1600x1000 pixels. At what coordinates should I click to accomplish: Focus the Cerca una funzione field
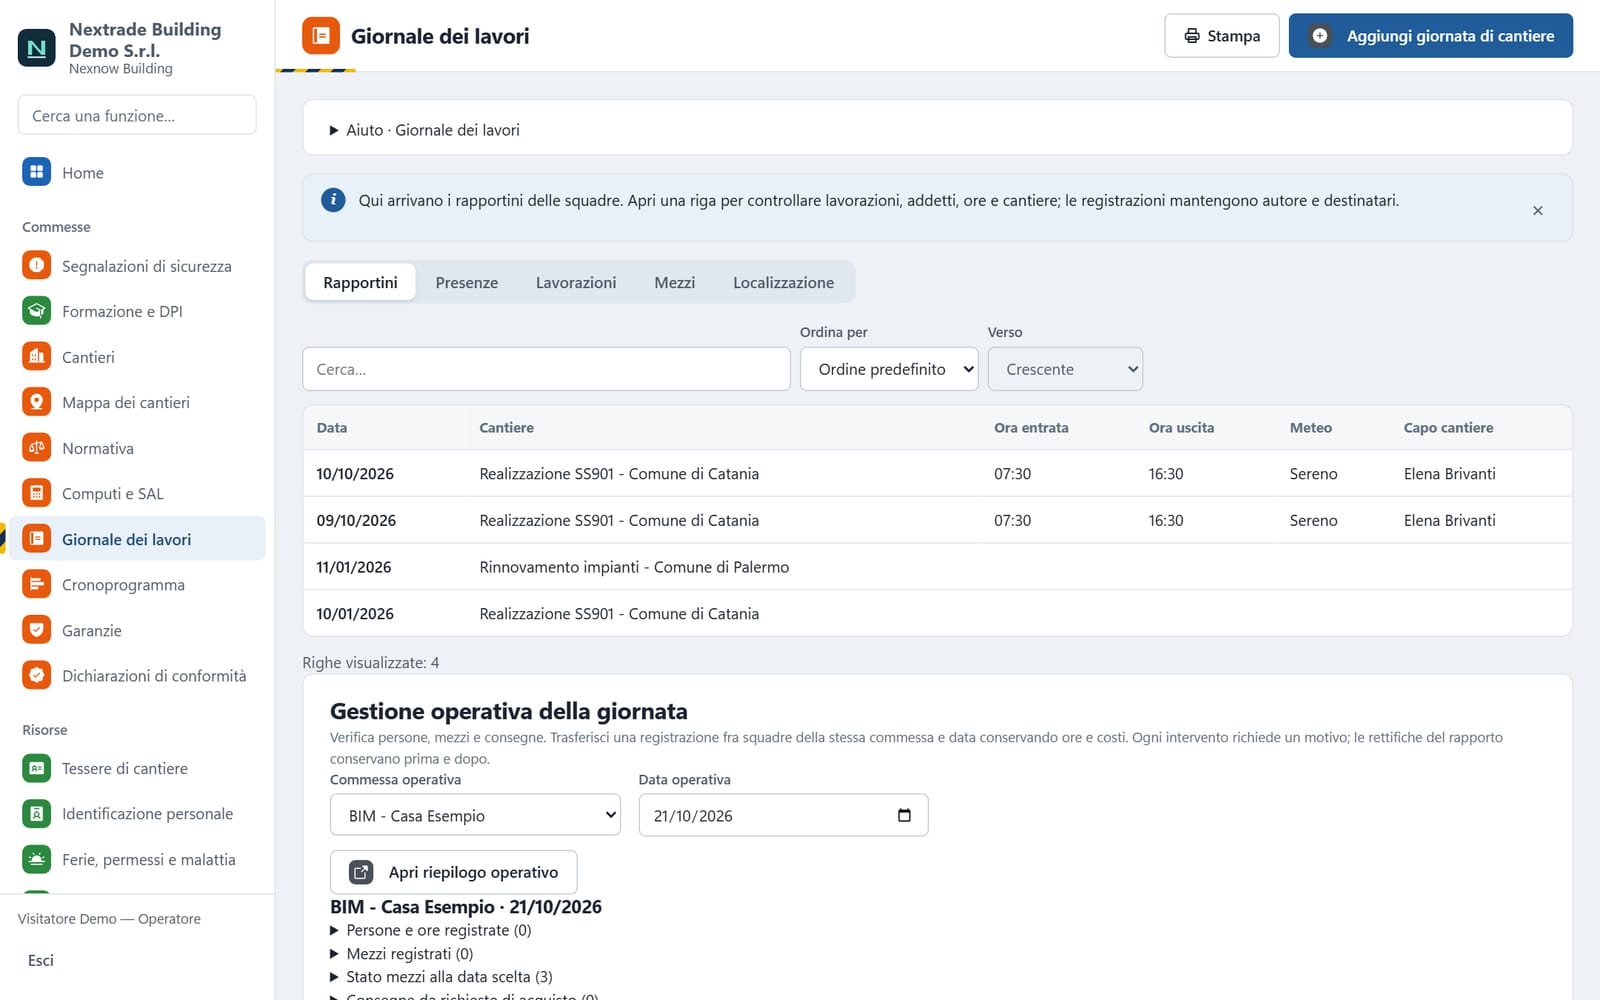(137, 115)
